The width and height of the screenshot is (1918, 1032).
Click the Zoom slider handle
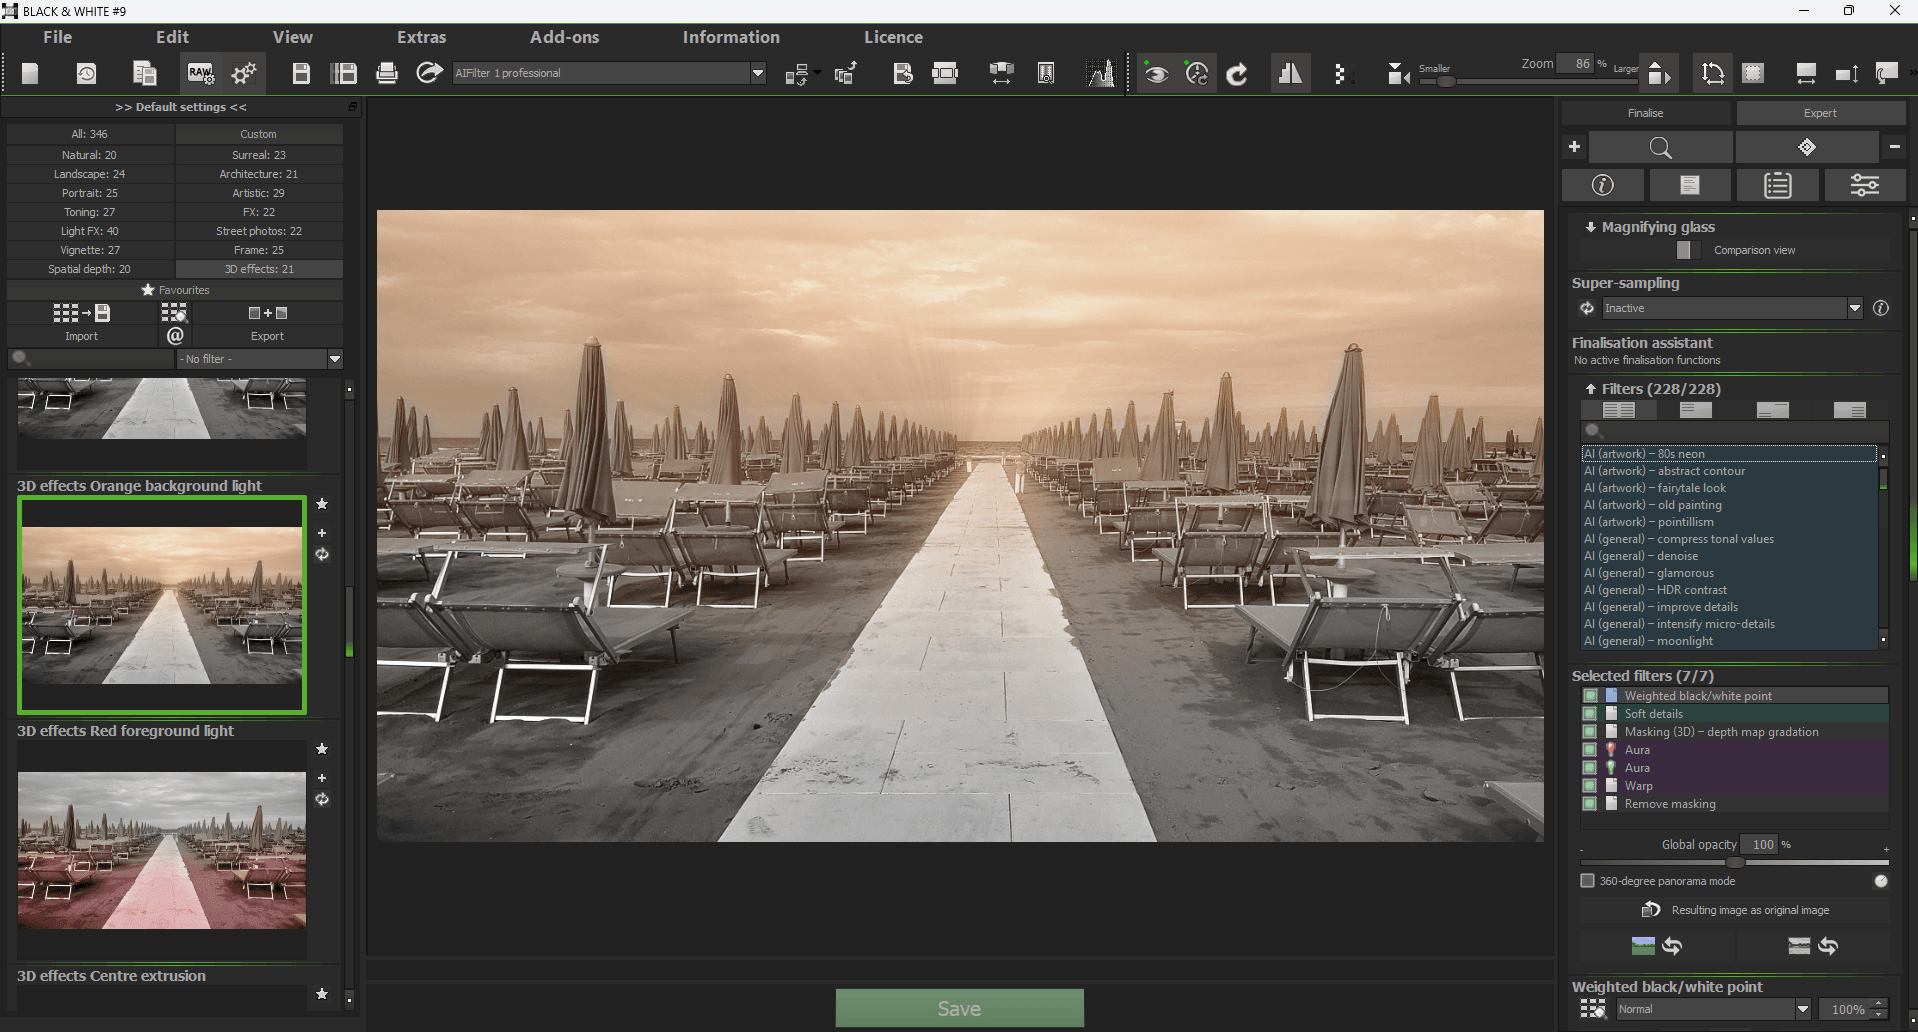pyautogui.click(x=1446, y=81)
